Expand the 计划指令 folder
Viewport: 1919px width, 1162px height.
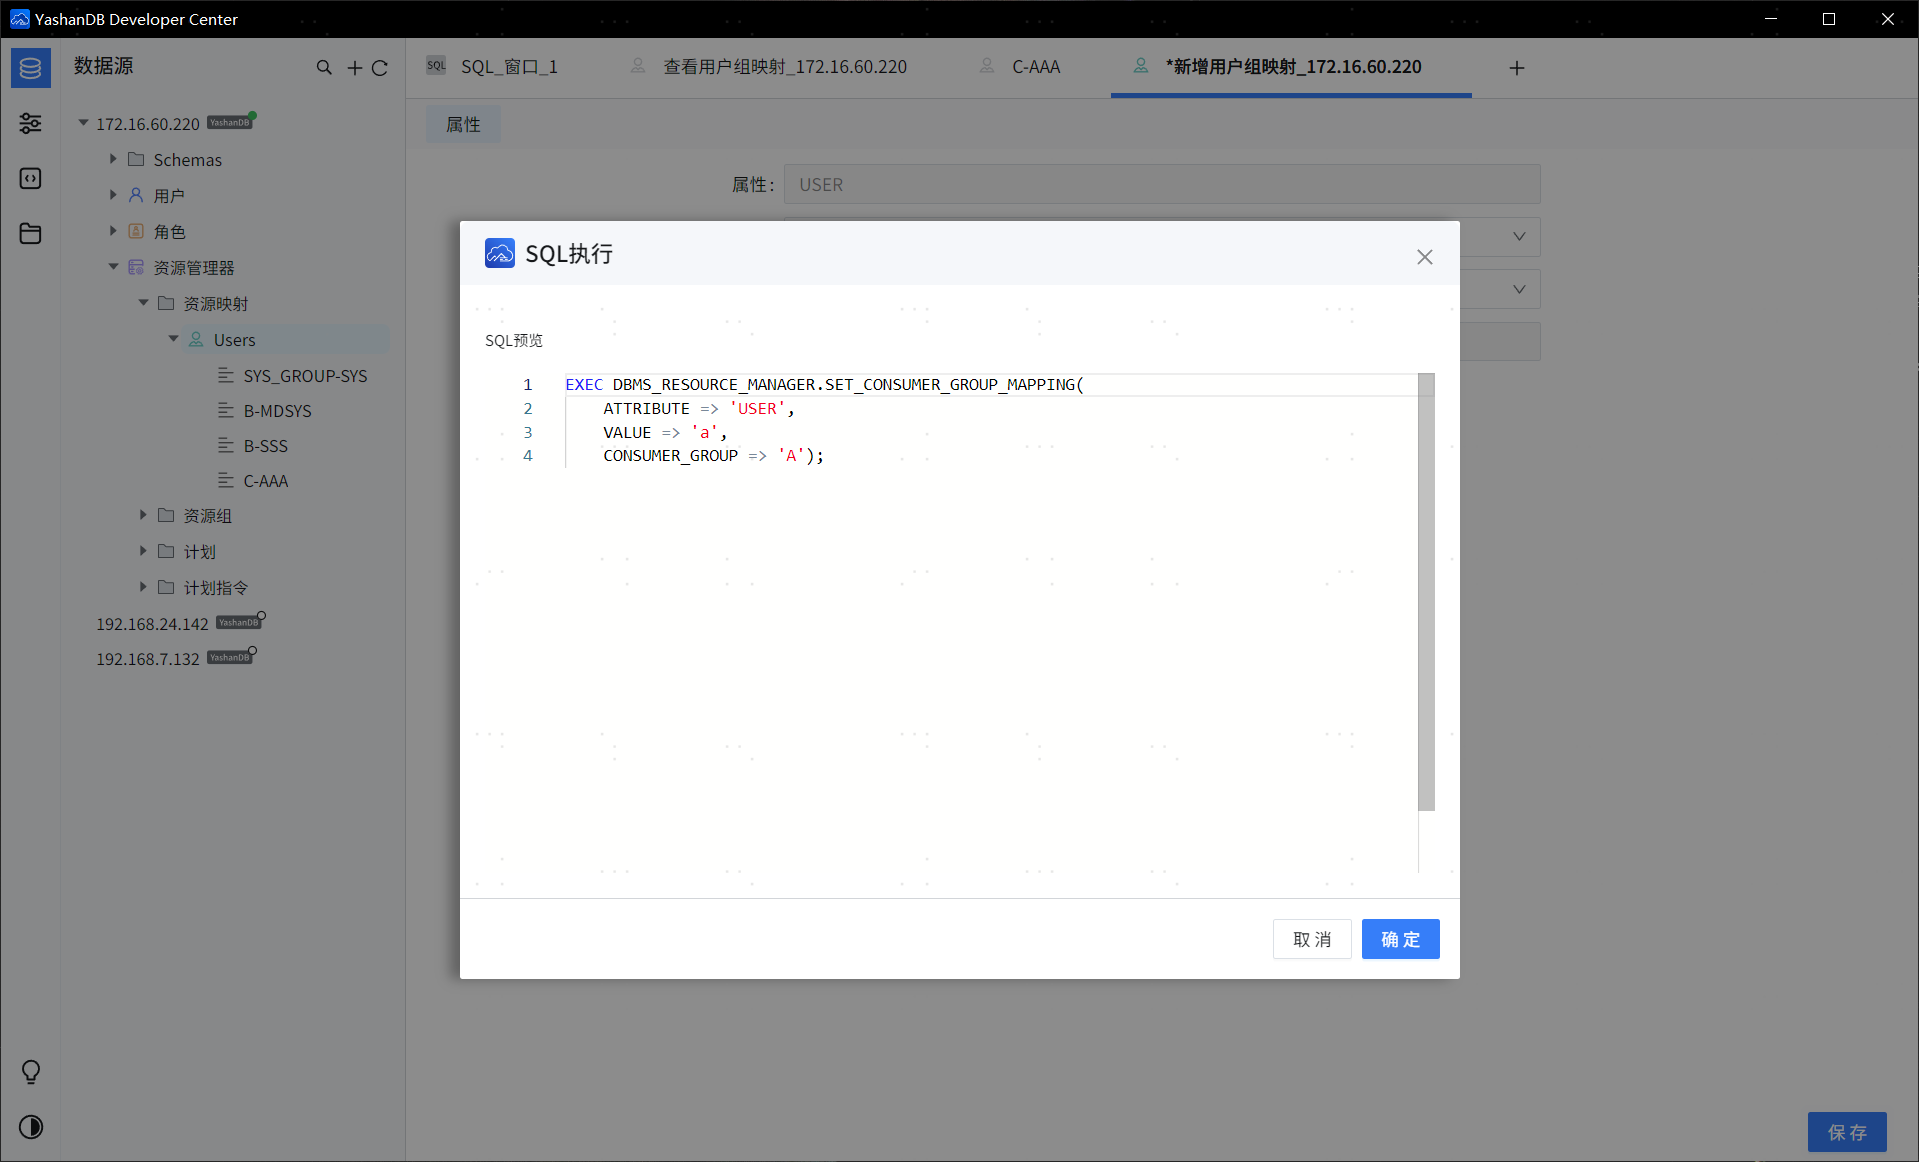(x=143, y=587)
